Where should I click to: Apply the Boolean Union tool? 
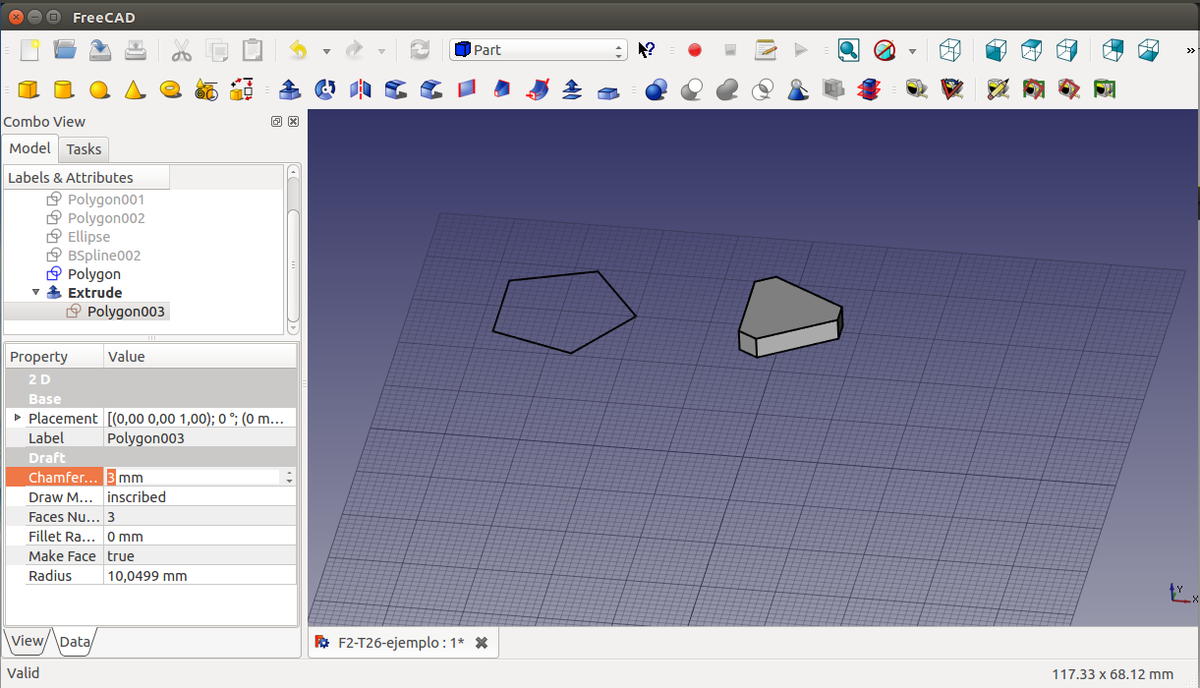coord(728,90)
